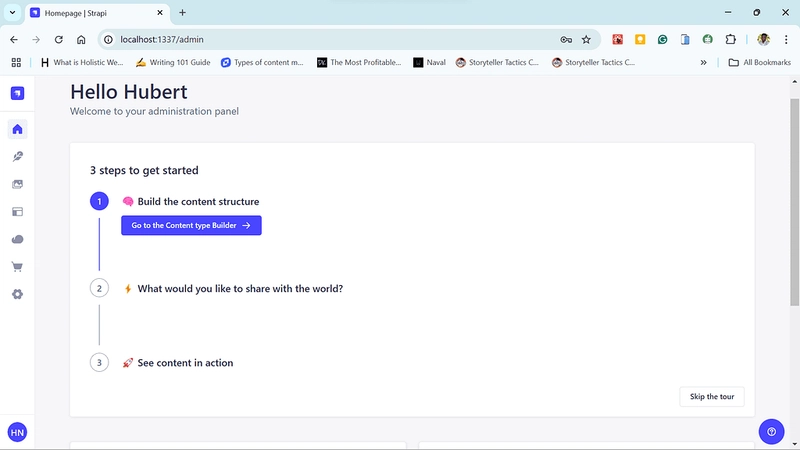The width and height of the screenshot is (800, 450).
Task: Open the HN user profile avatar
Action: (x=17, y=433)
